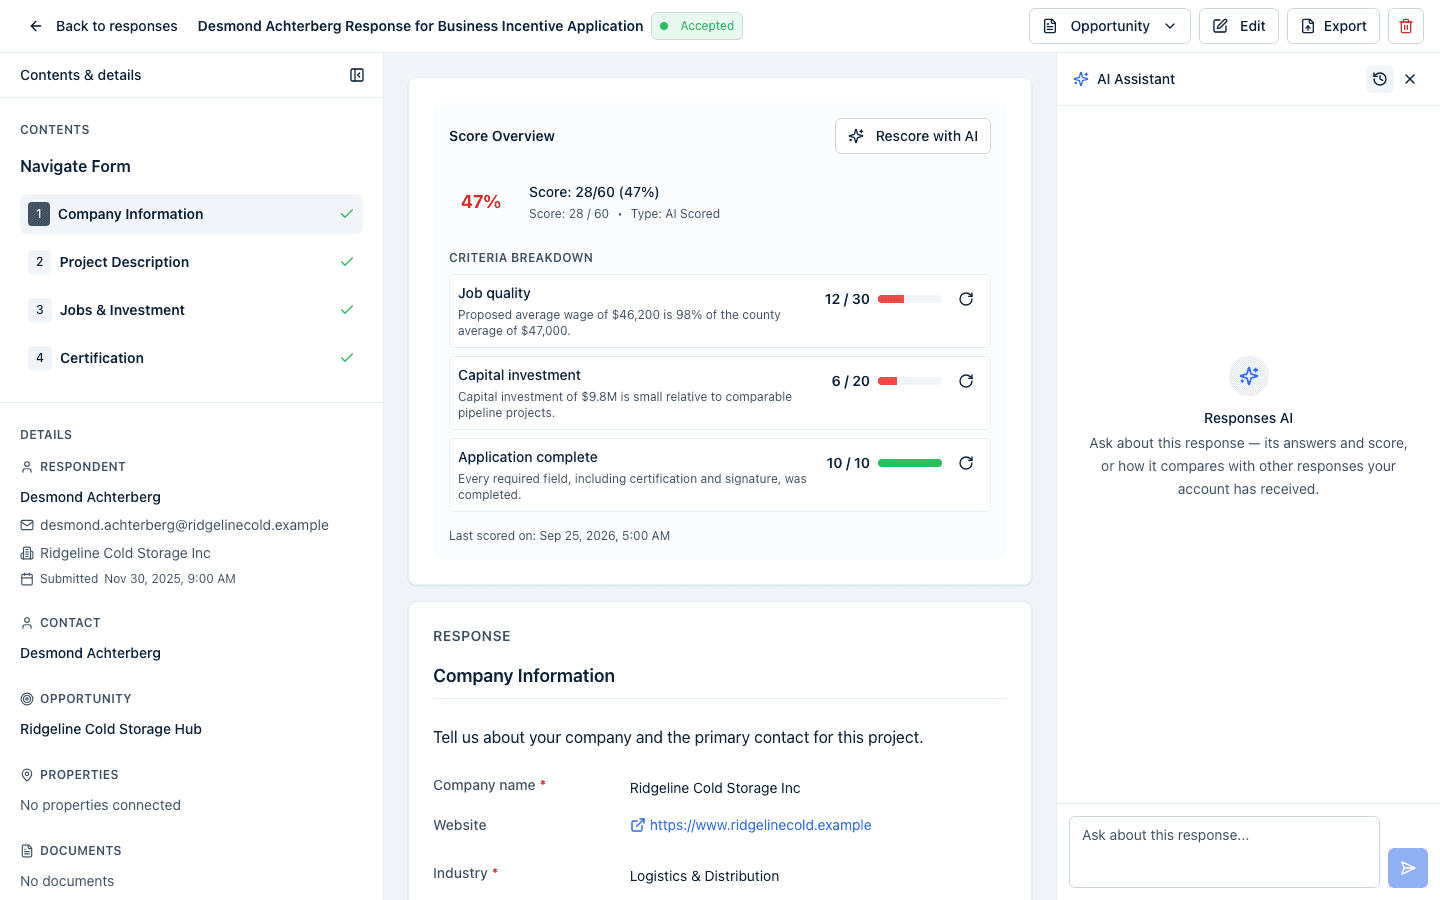Click the Company name value field
1440x900 pixels.
click(x=715, y=788)
